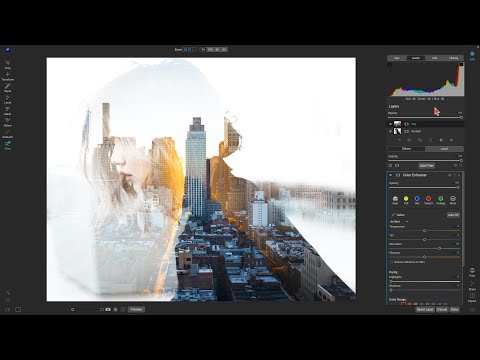Screen dimensions: 480x360
Task: Switch to the Info tab
Action: click(x=435, y=58)
